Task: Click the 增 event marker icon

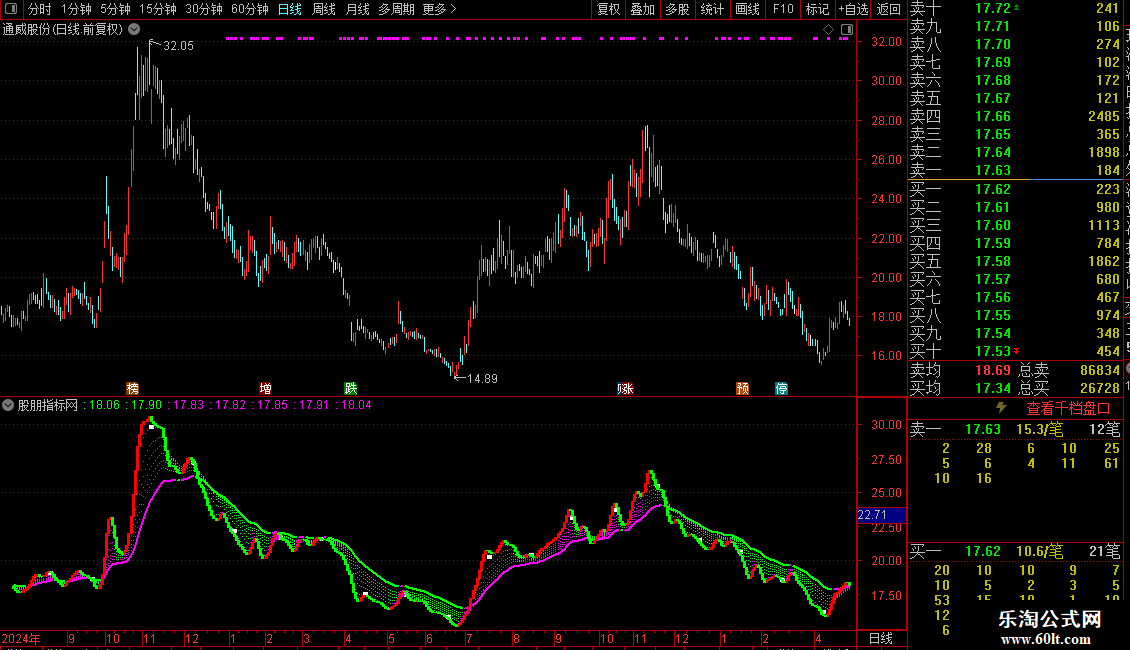Action: (265, 388)
